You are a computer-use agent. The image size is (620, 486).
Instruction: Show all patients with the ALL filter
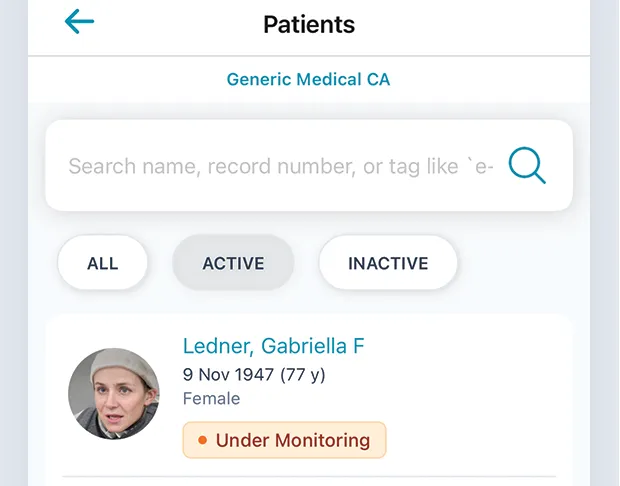[x=103, y=264]
